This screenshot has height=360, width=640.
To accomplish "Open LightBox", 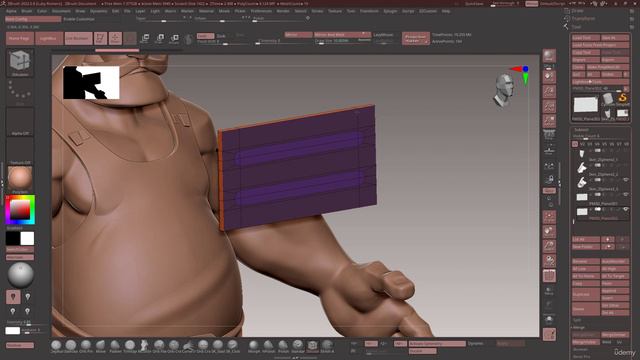I will pyautogui.click(x=49, y=38).
